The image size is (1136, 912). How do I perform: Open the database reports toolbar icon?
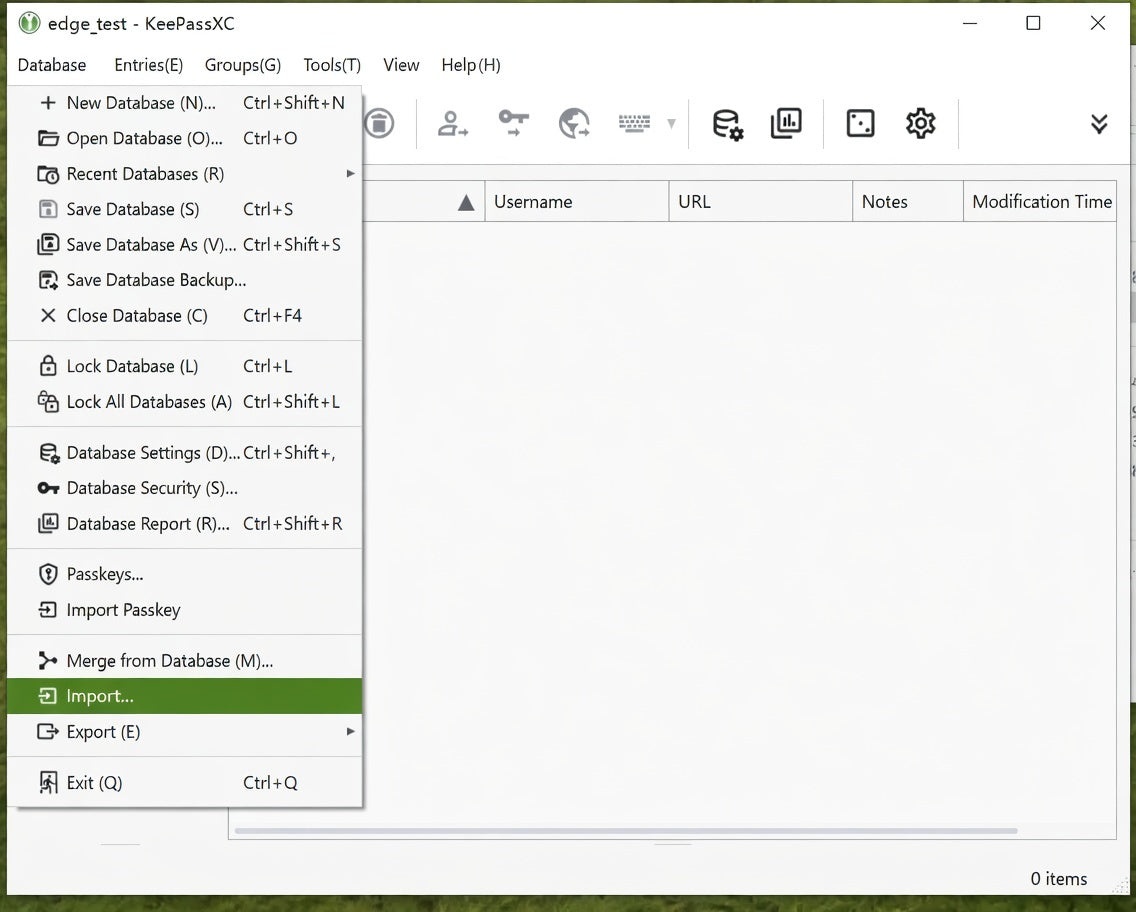[786, 123]
